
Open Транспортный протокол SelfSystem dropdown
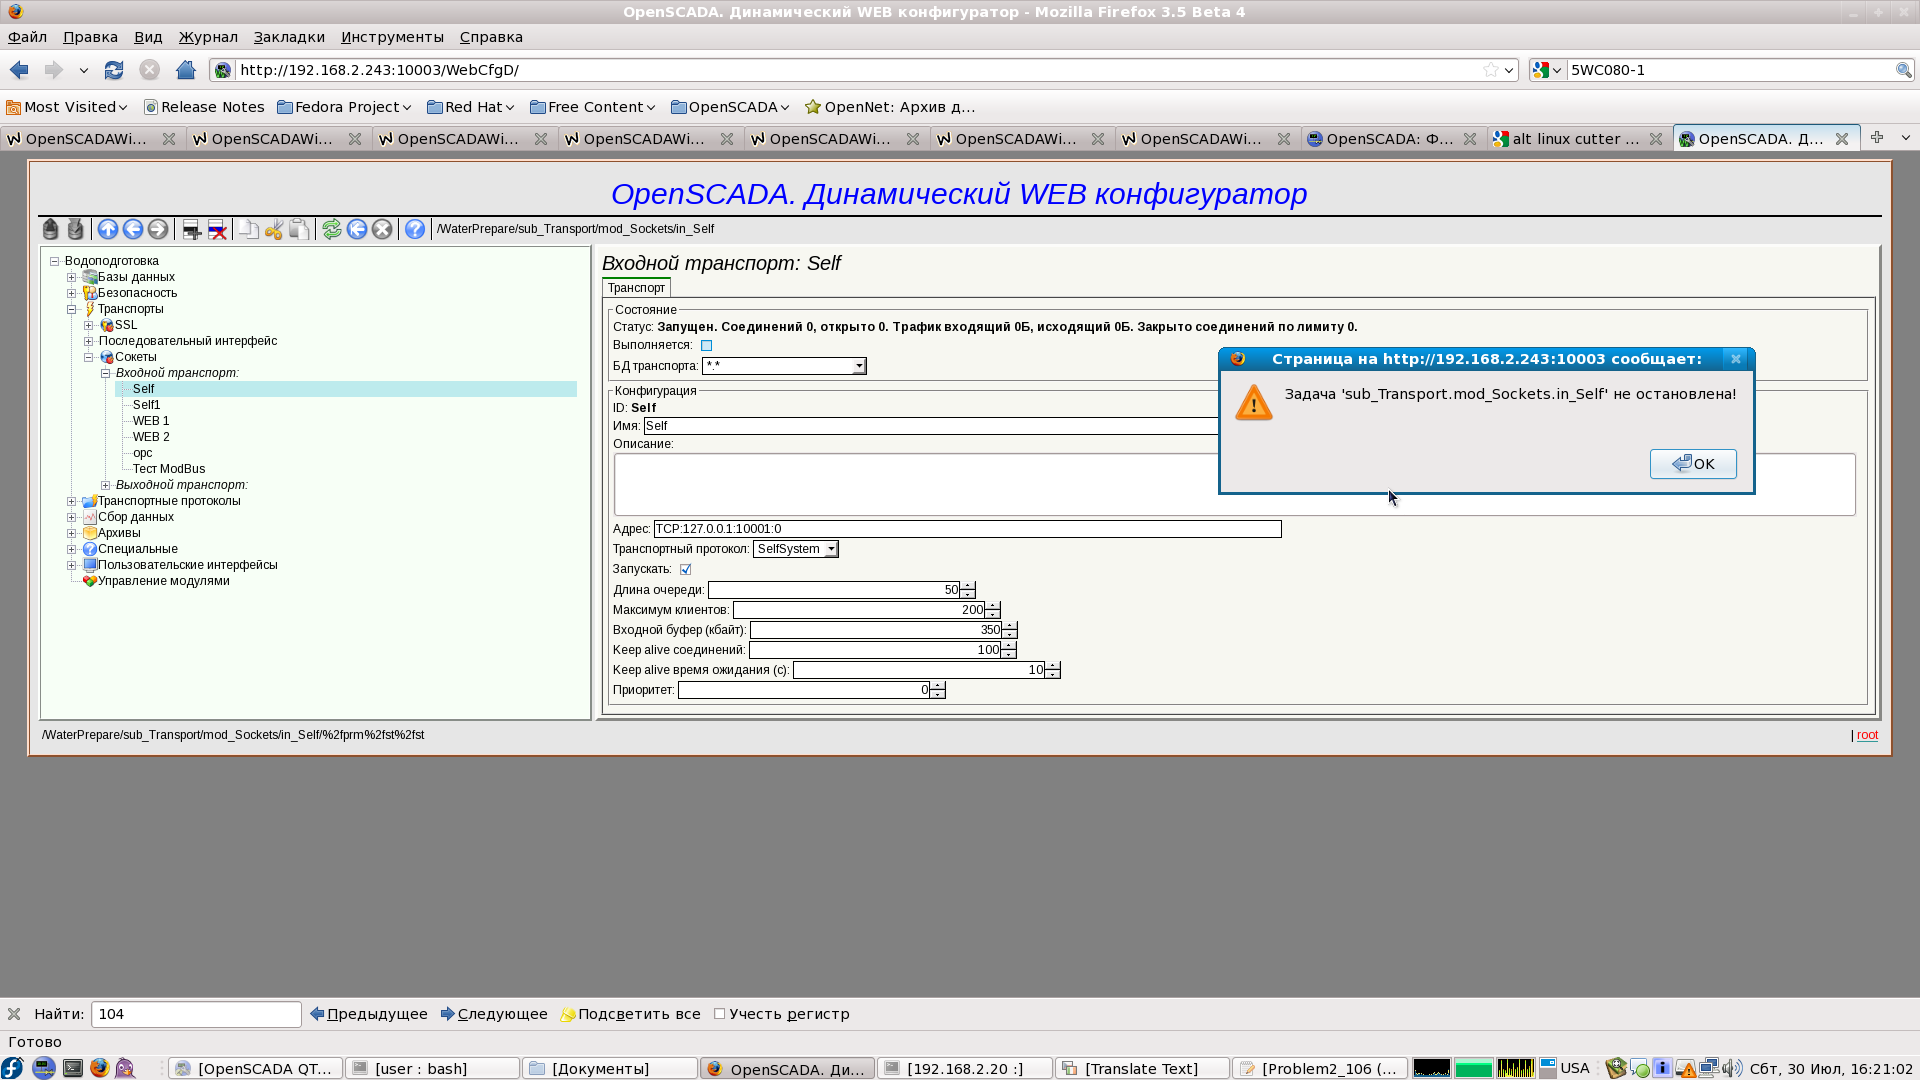(x=831, y=549)
